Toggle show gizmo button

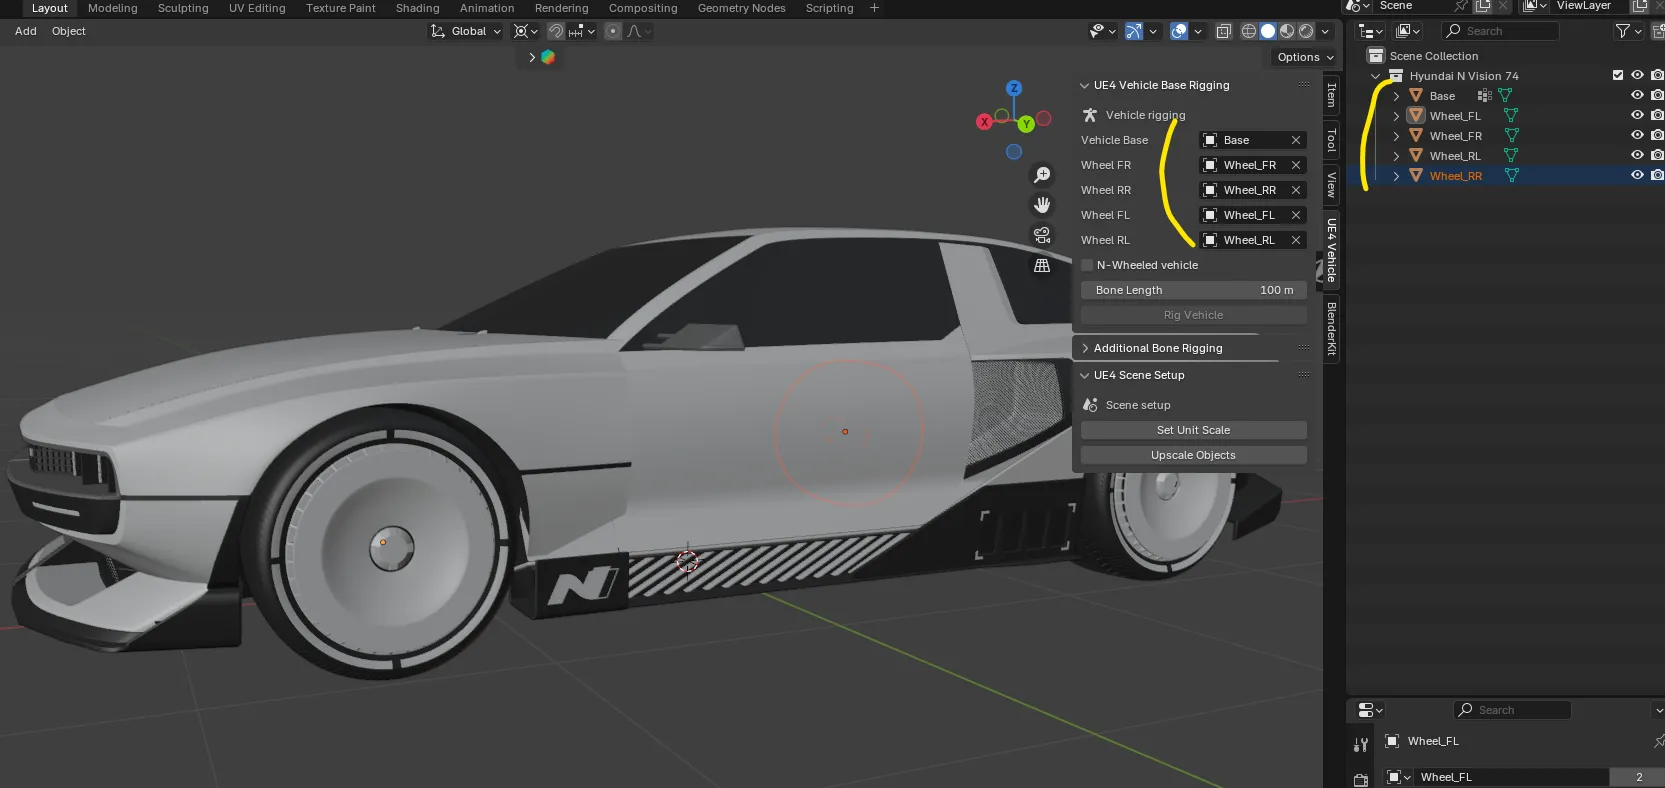(x=1134, y=31)
